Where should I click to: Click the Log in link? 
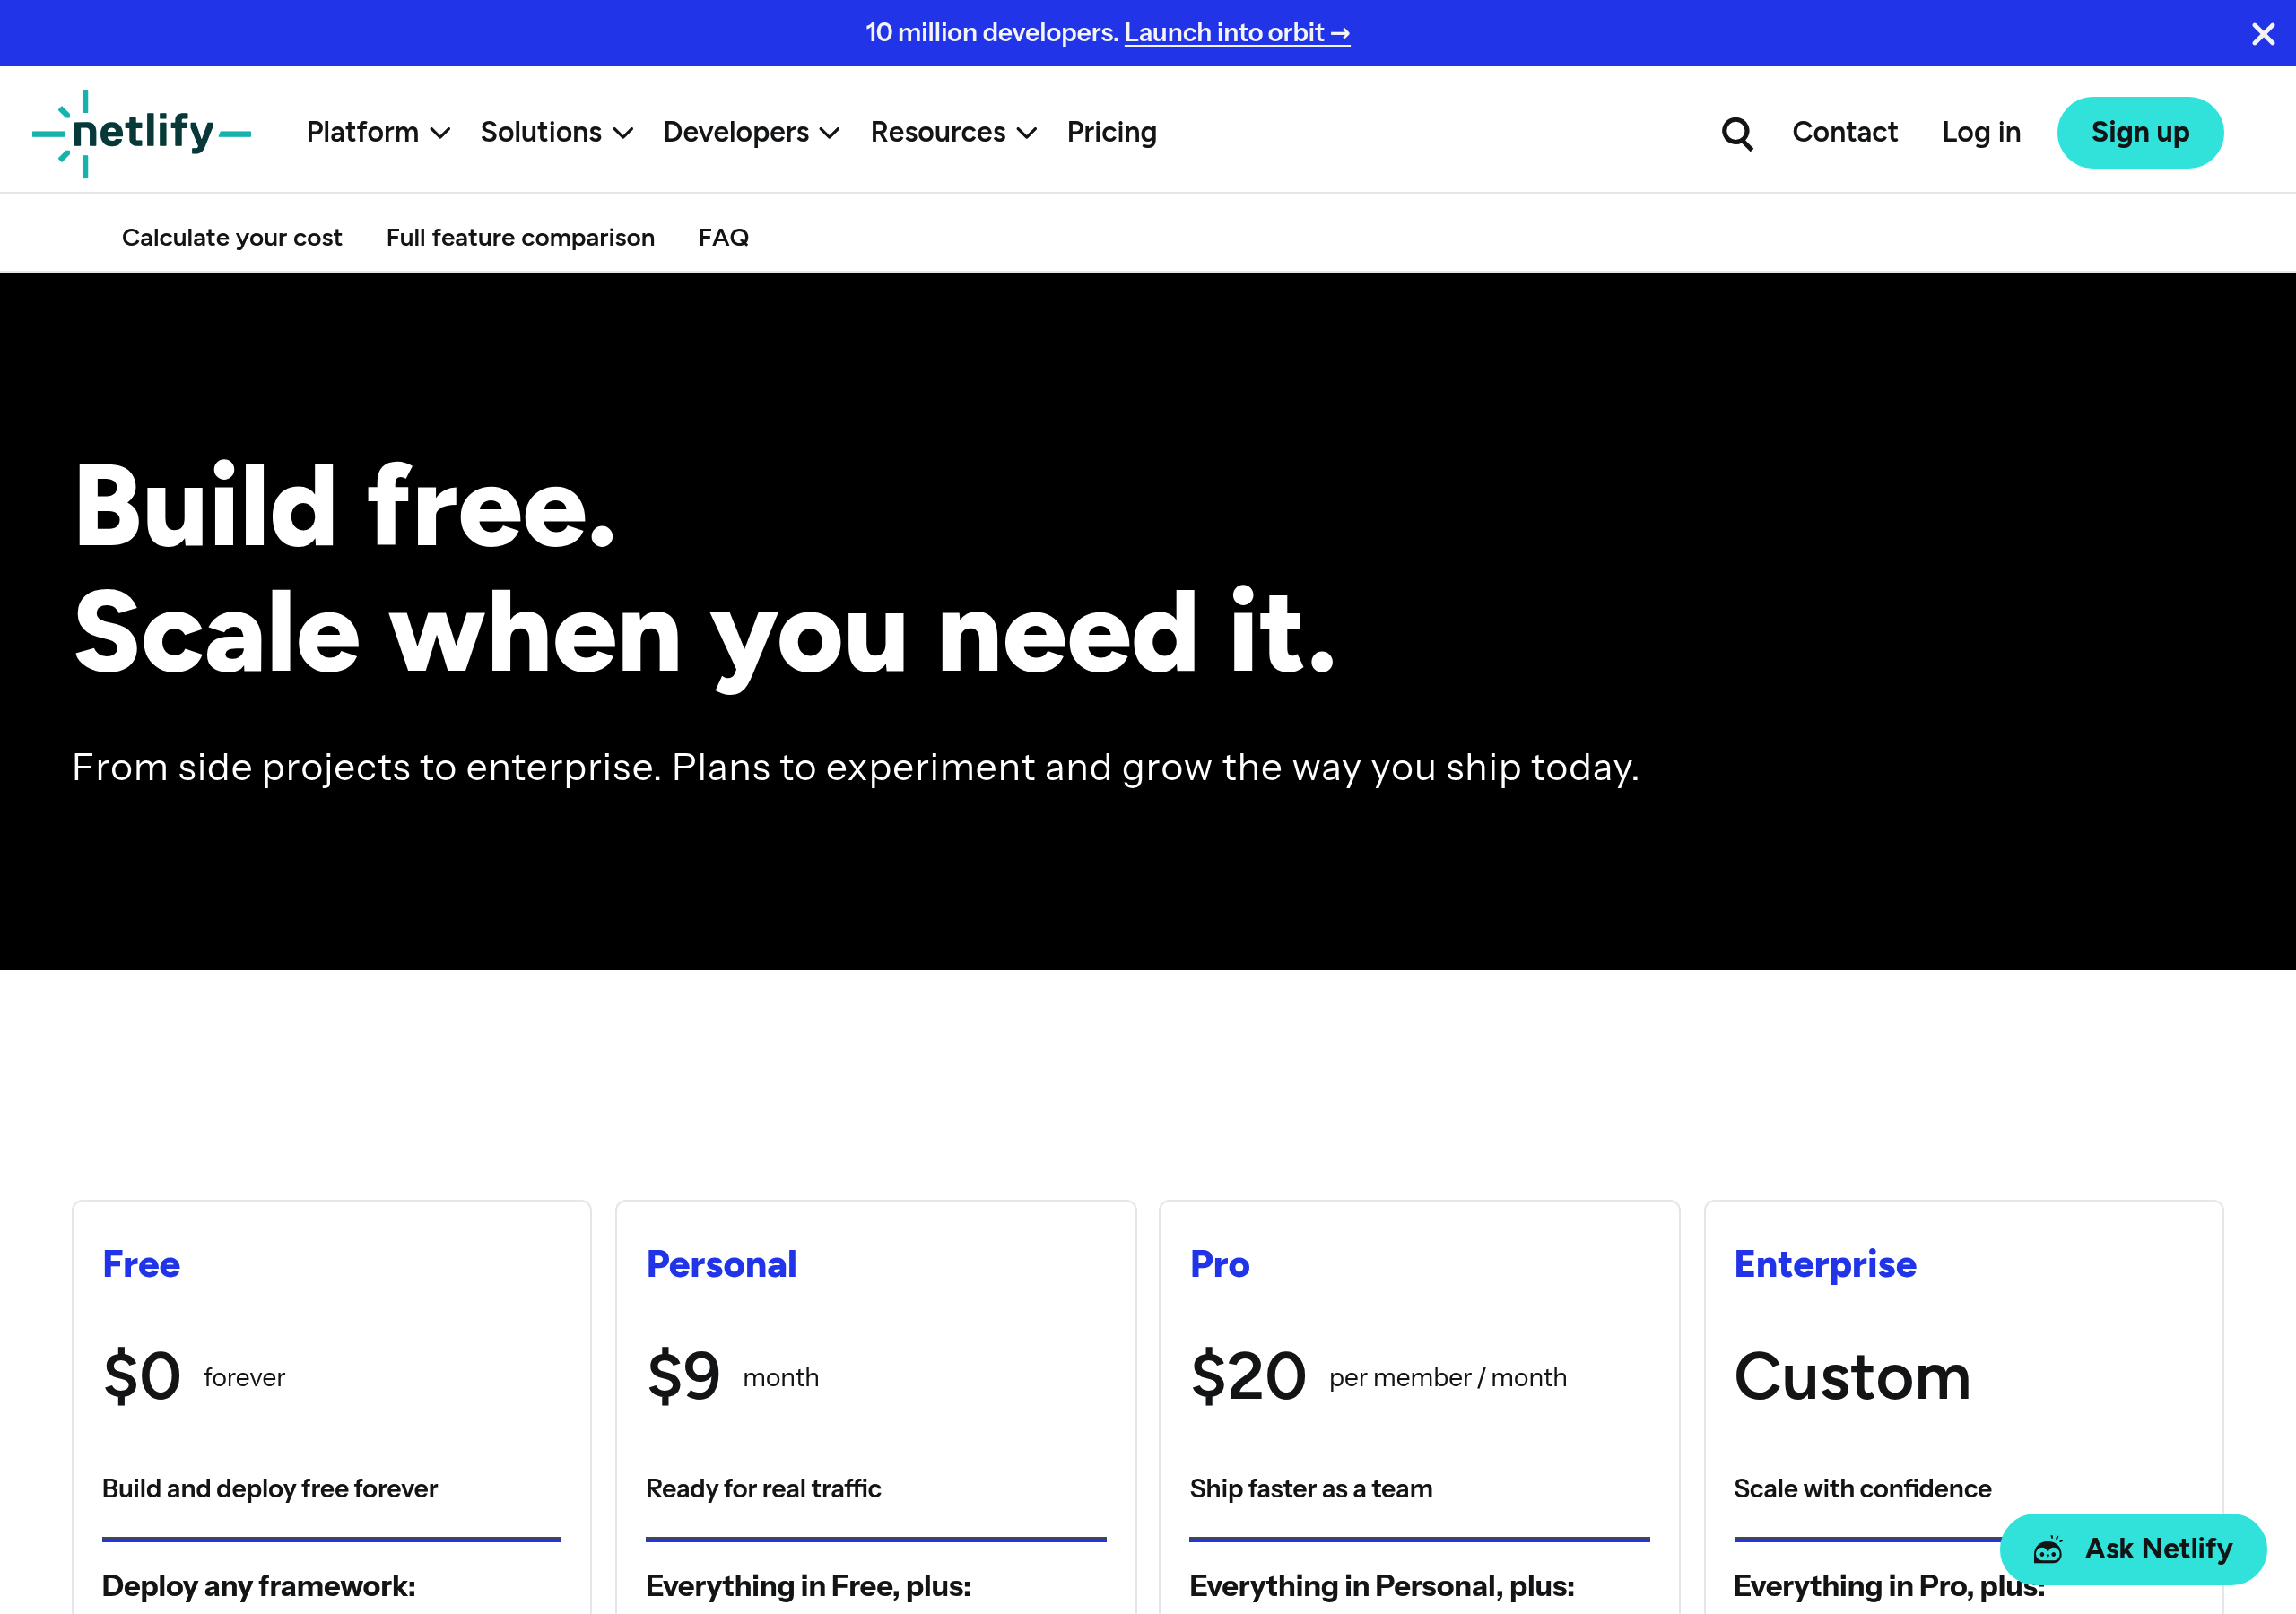pos(1981,132)
